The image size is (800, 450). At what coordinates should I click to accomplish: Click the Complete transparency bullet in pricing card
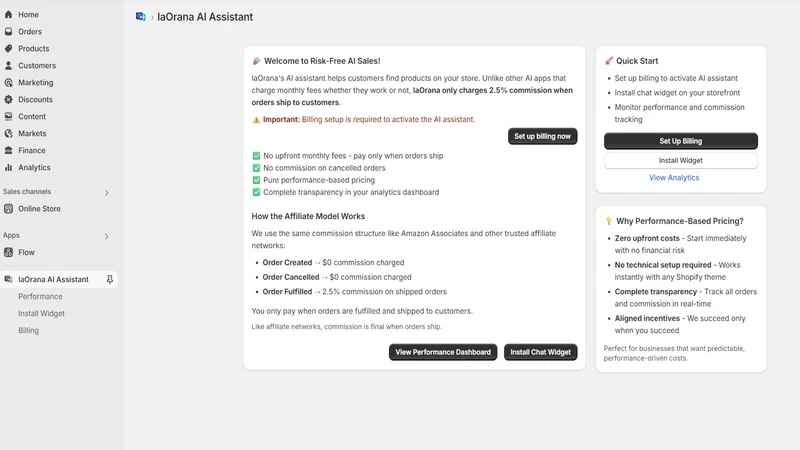[686, 297]
